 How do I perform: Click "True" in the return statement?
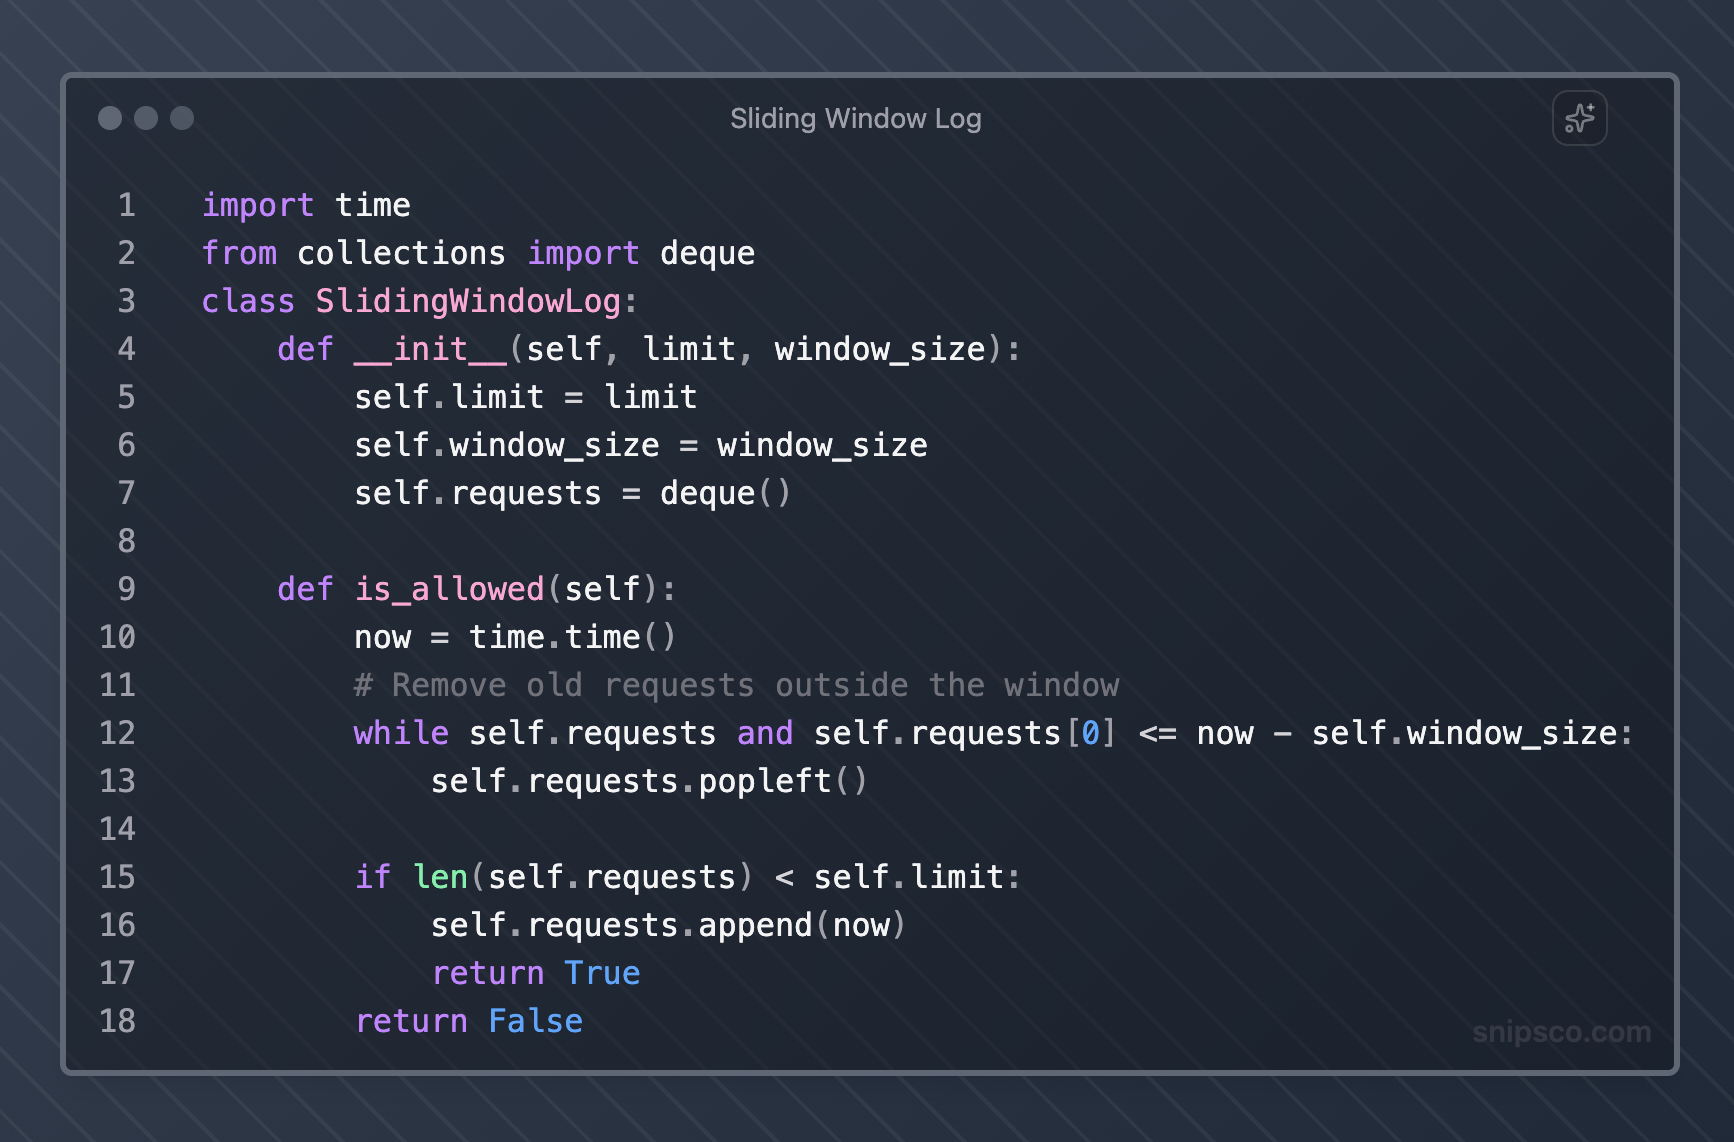[602, 973]
